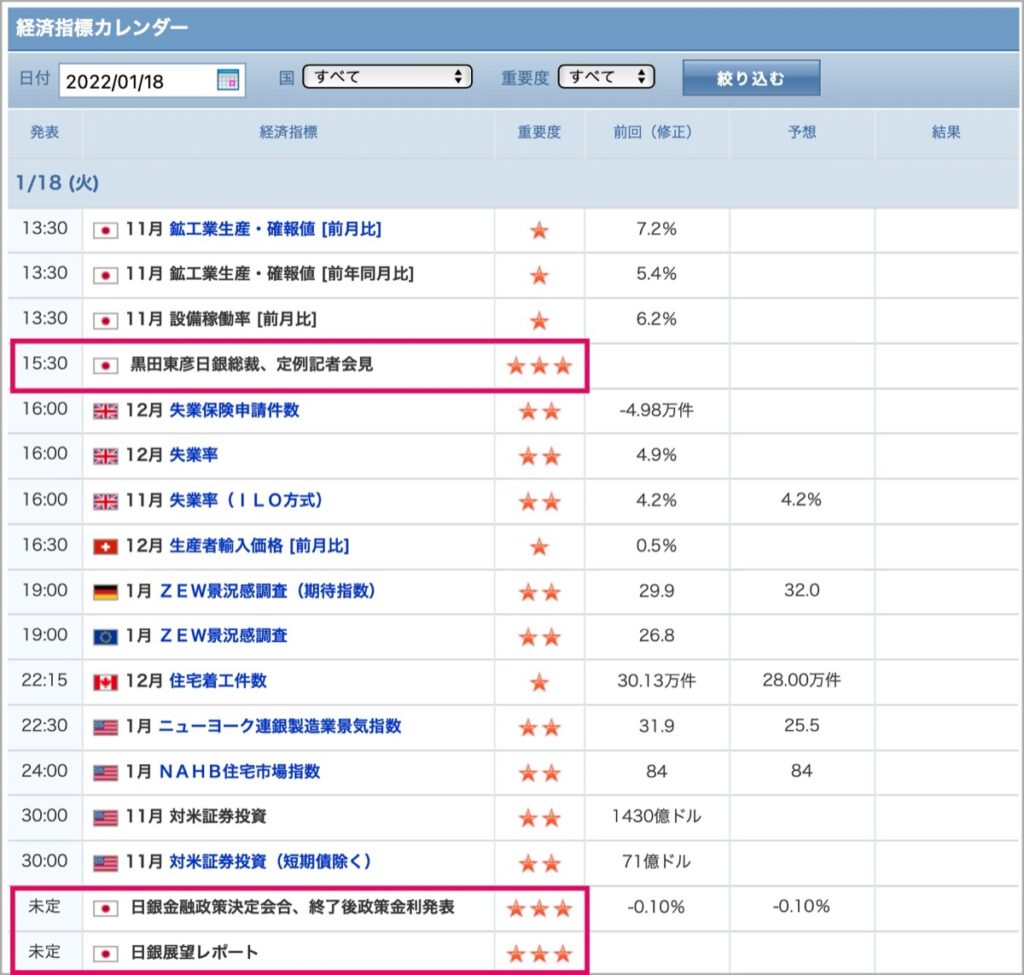Click the 1/18 (火) date heading
1024x975 pixels.
click(x=57, y=182)
